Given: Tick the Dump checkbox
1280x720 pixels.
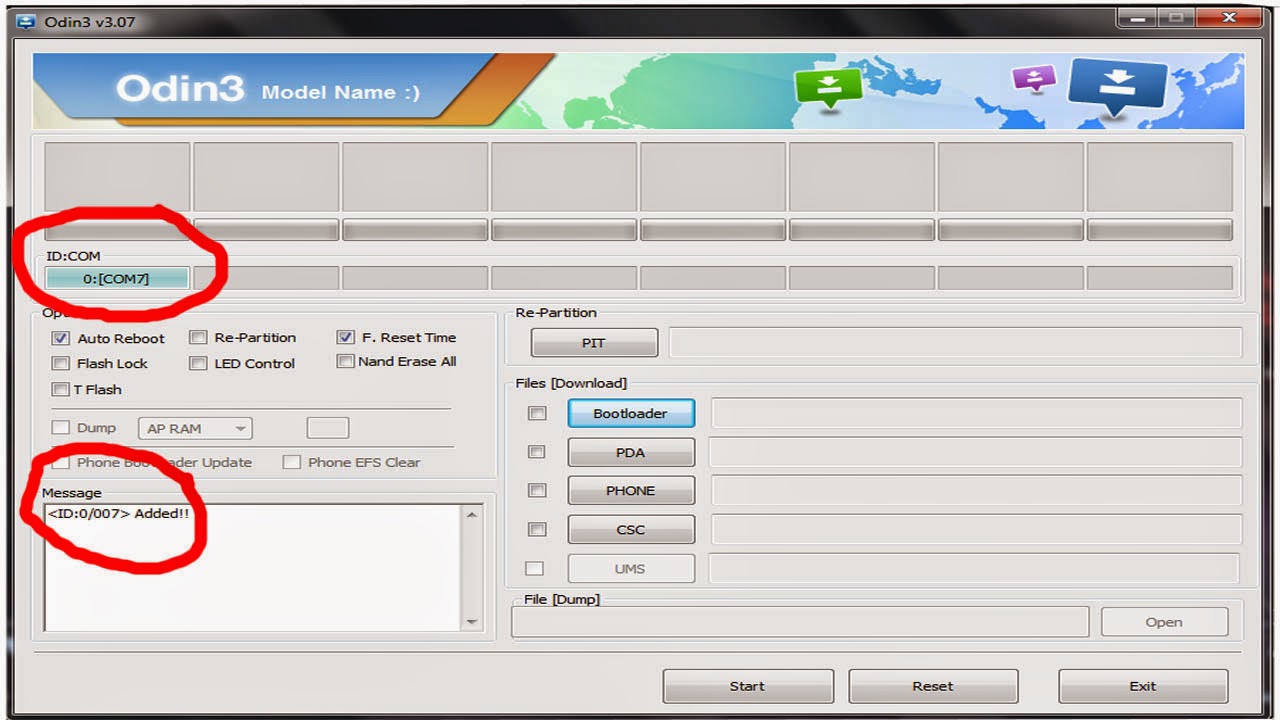Looking at the screenshot, I should pyautogui.click(x=61, y=428).
